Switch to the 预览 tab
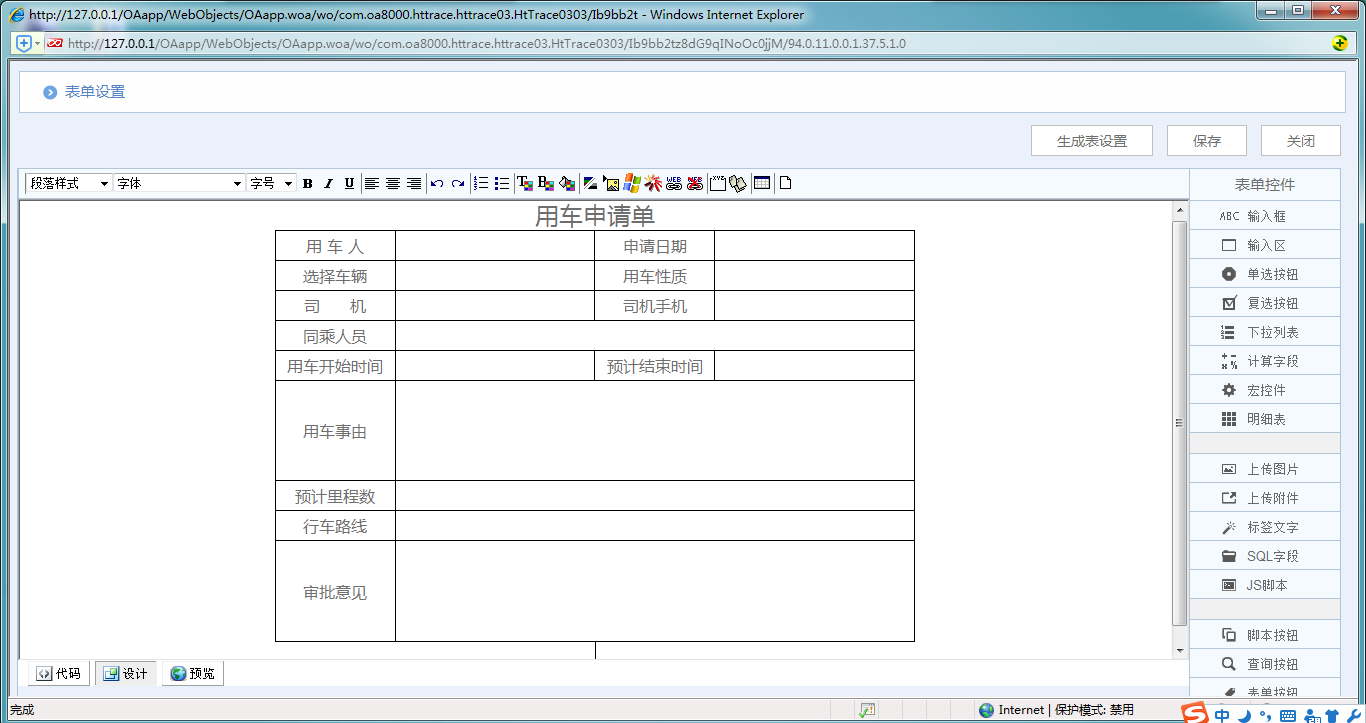The image size is (1366, 723). [x=192, y=674]
